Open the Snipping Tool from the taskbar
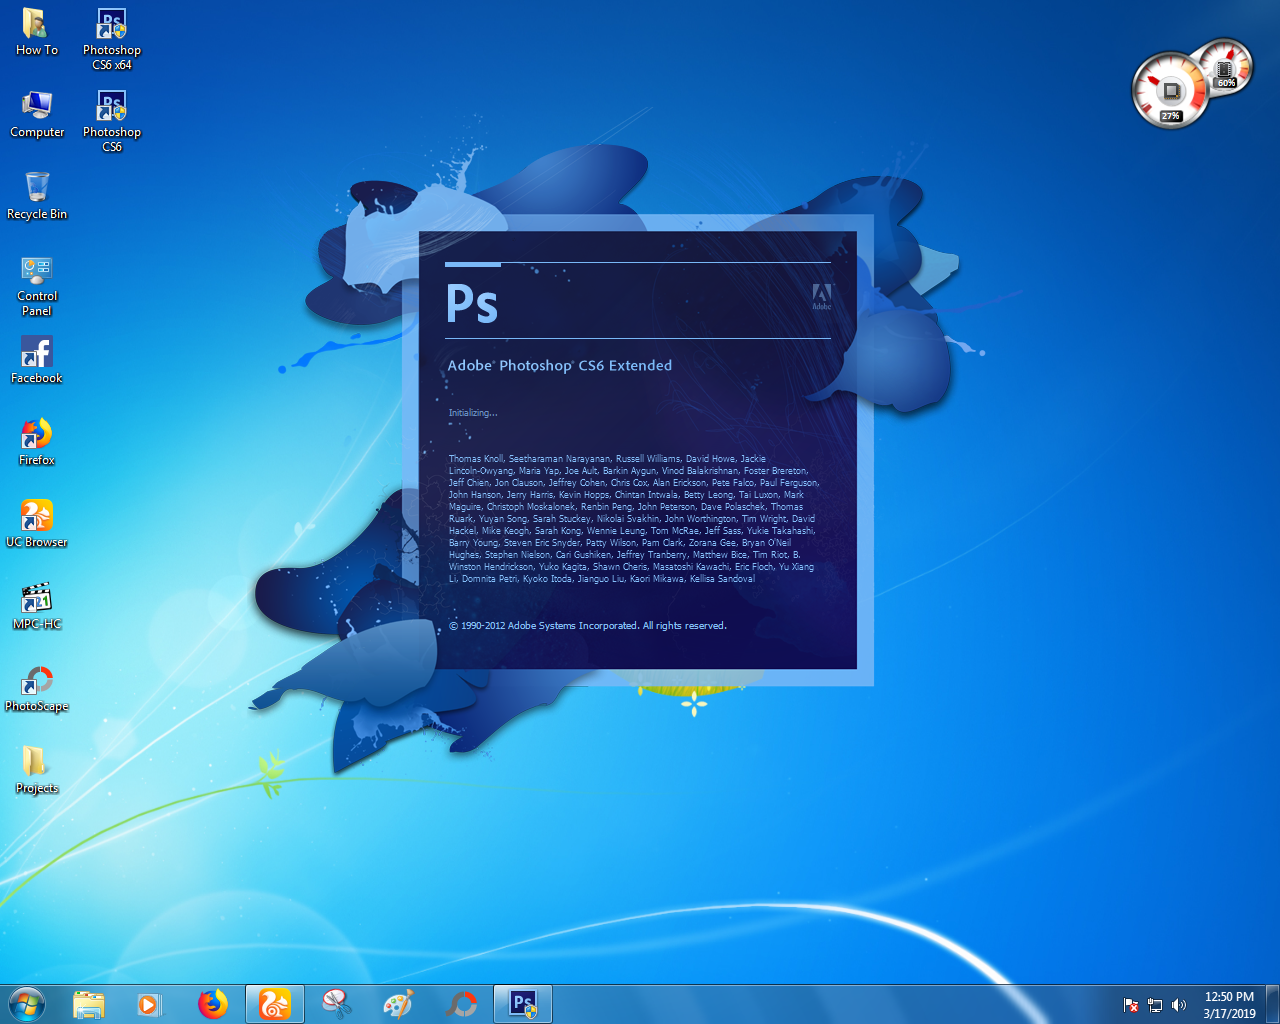Image resolution: width=1280 pixels, height=1024 pixels. [x=337, y=1004]
